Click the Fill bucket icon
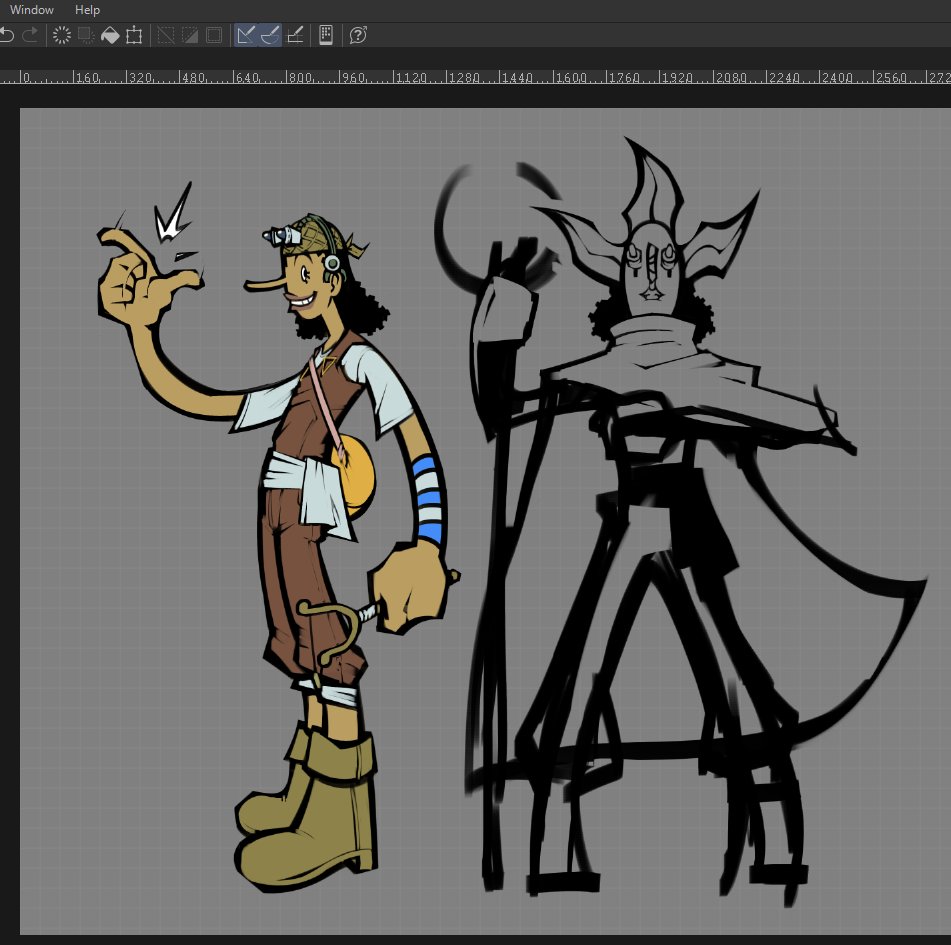Screen dimensions: 951x945 click(110, 35)
